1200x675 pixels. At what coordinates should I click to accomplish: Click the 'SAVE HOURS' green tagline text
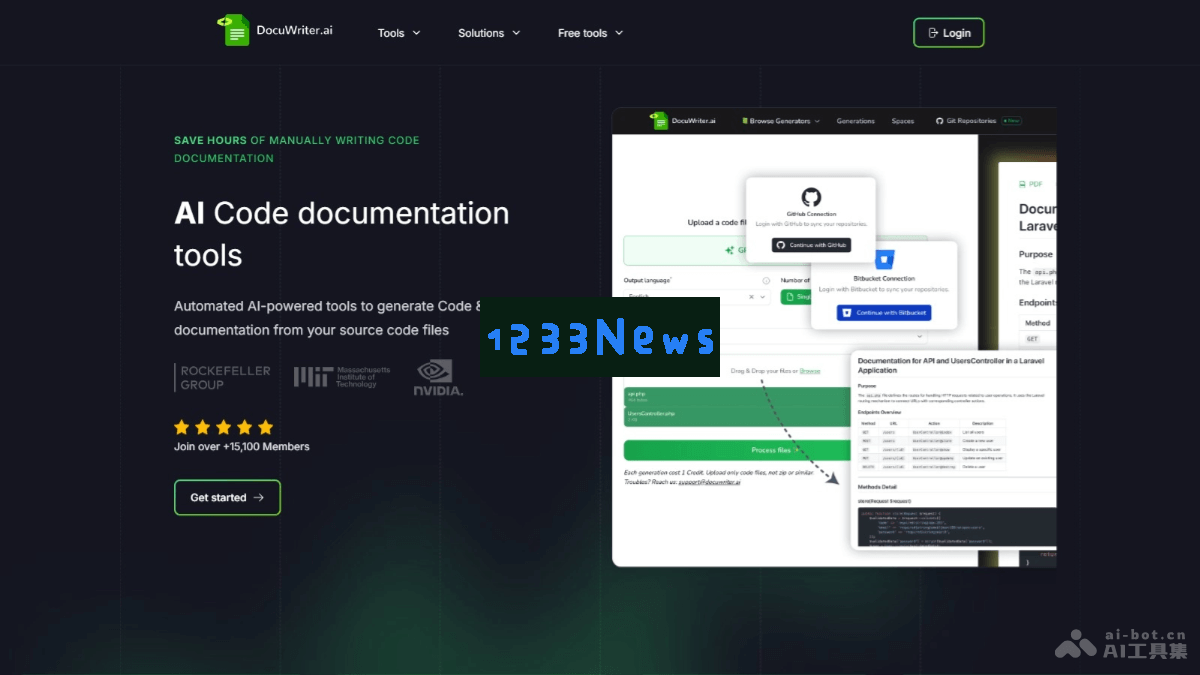[x=210, y=141]
